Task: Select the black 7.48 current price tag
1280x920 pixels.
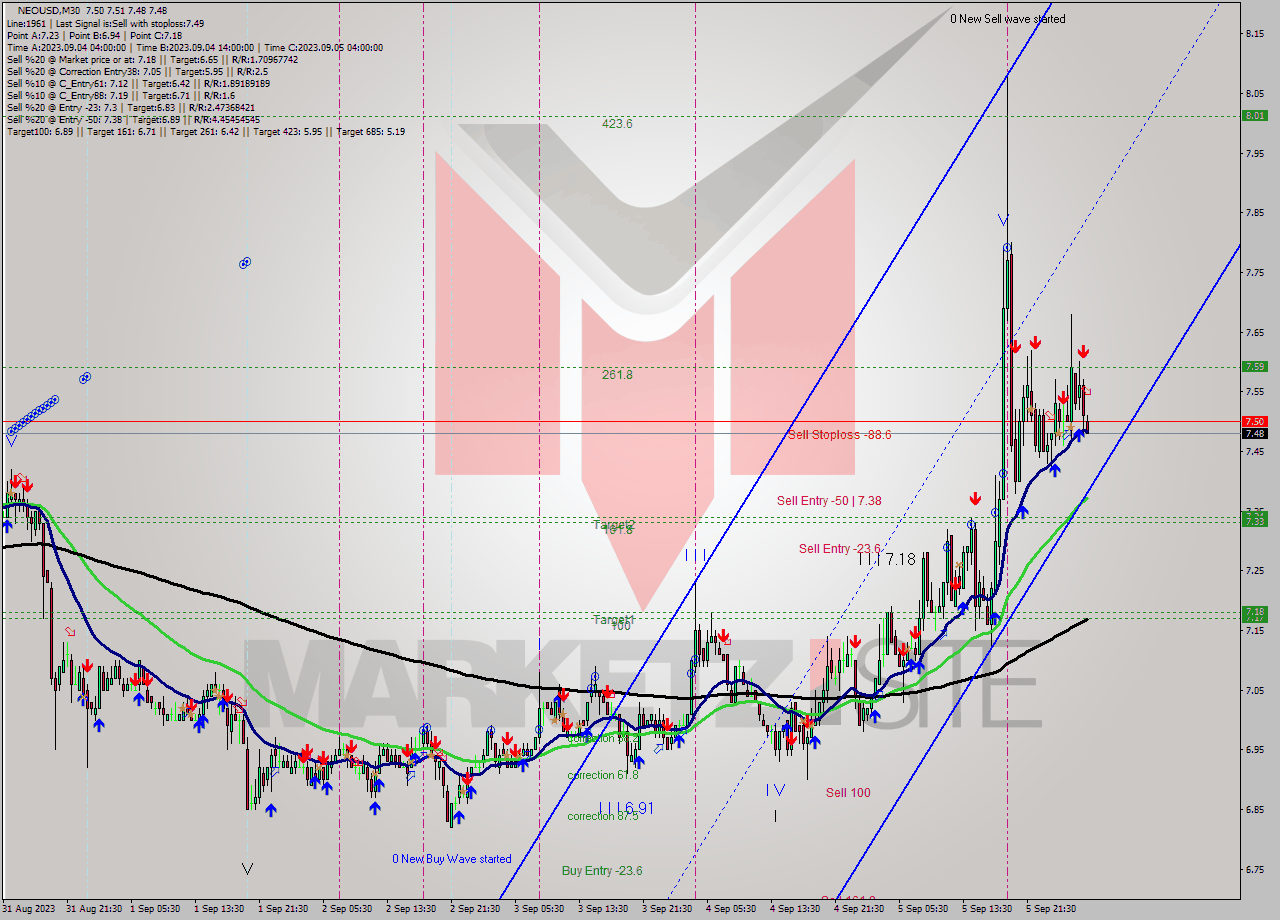Action: (x=1255, y=434)
